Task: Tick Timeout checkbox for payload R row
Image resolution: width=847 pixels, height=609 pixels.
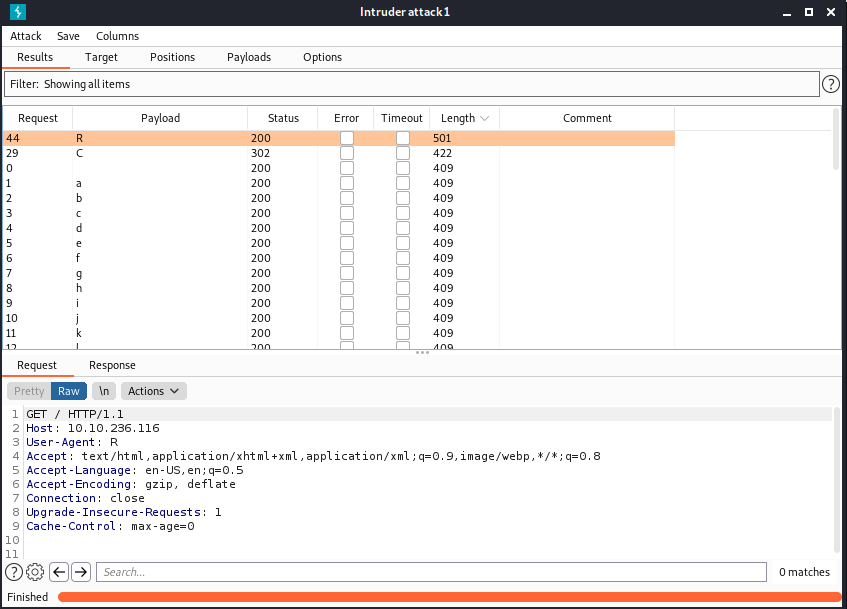Action: 402,138
